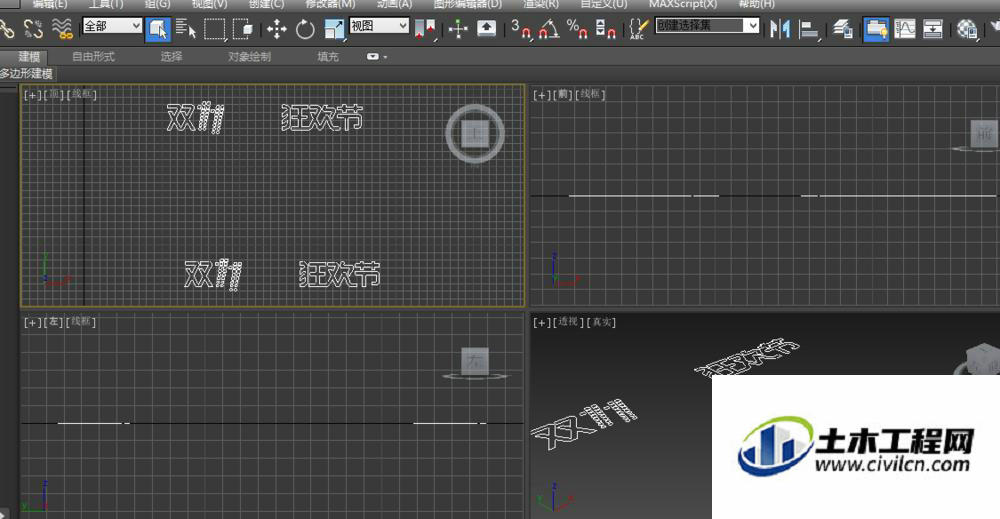Switch to the 选择 ribbon tab
This screenshot has width=1000, height=519.
(172, 57)
